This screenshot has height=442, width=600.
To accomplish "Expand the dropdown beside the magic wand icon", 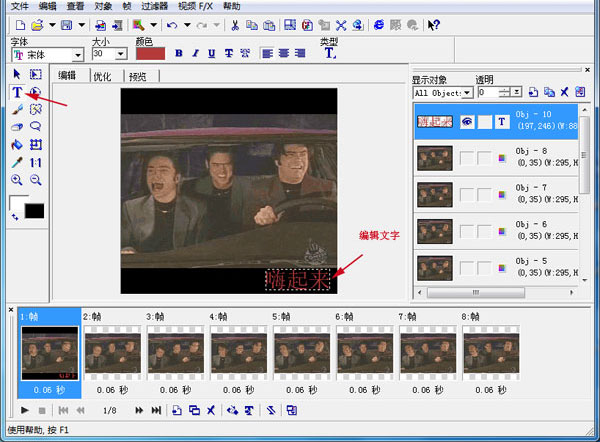I will pos(153,25).
